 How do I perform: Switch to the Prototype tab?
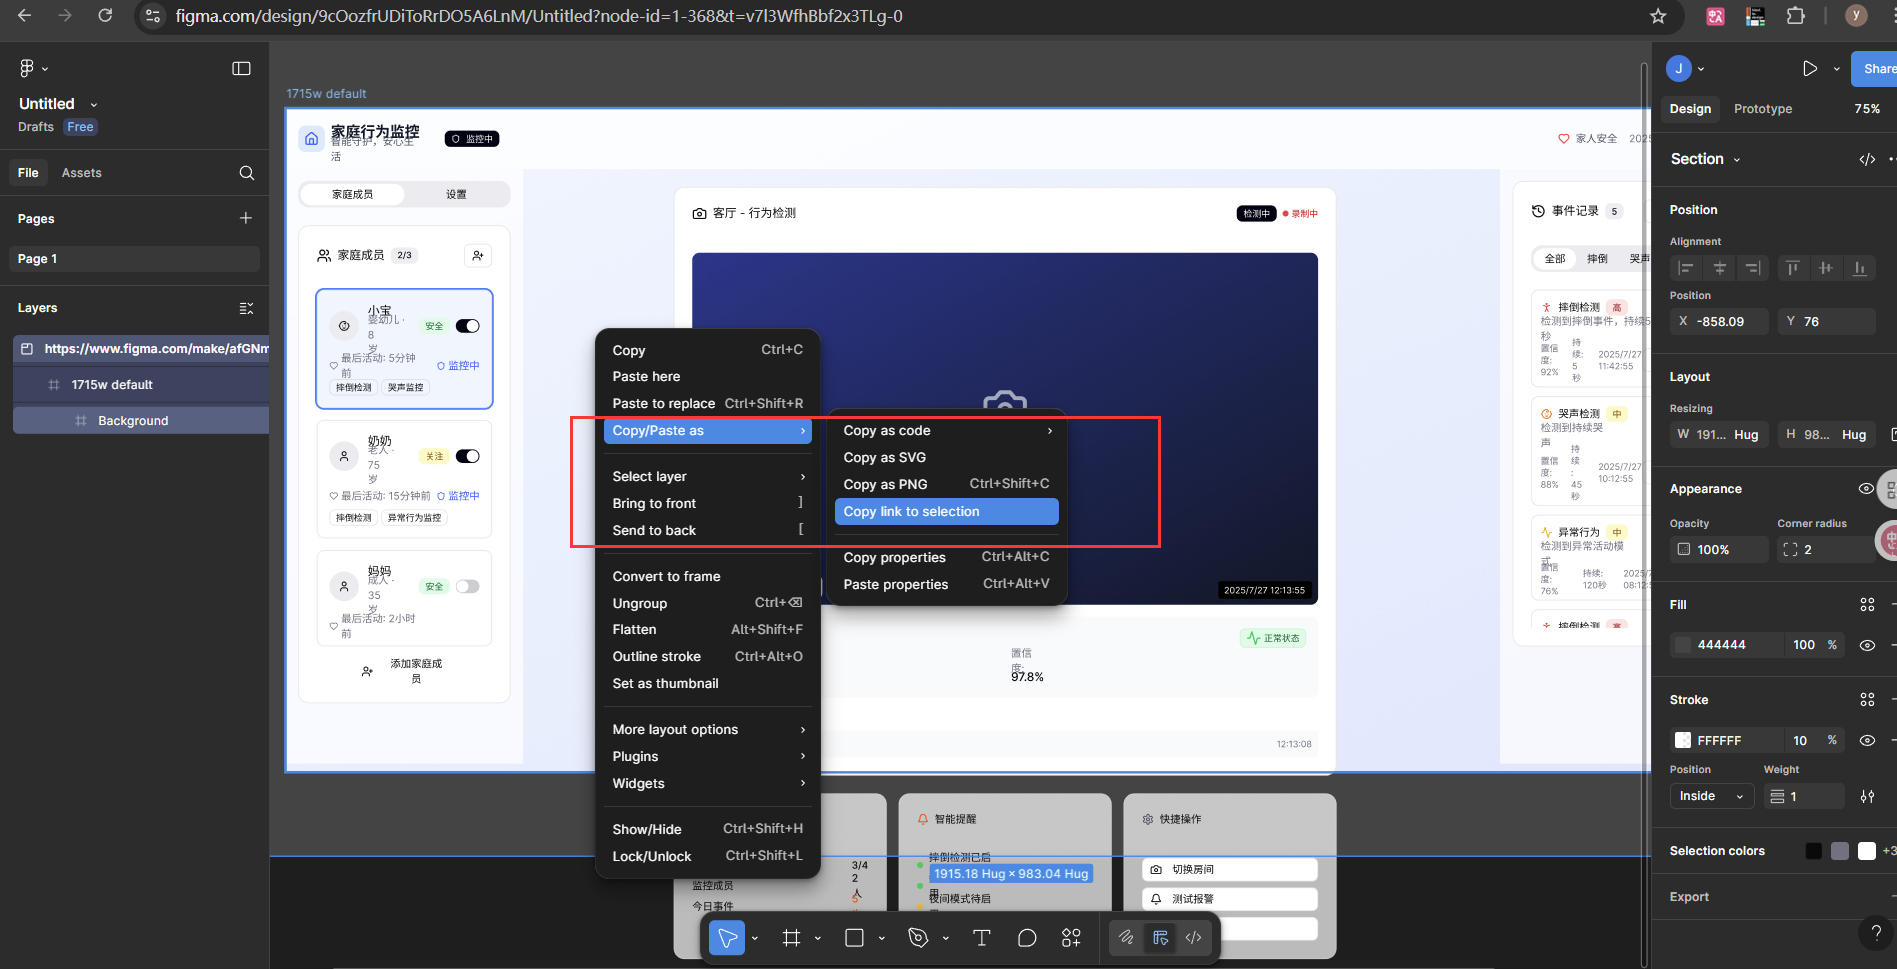[x=1762, y=109]
